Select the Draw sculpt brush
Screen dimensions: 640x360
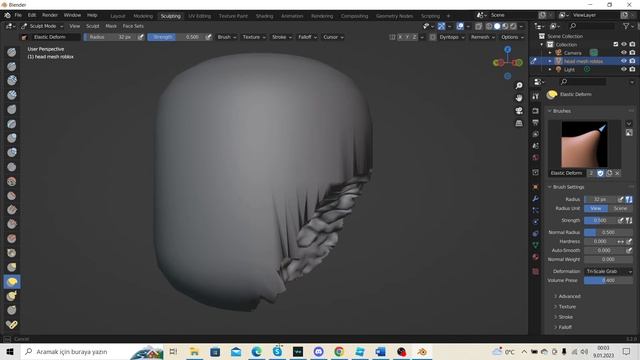12,52
